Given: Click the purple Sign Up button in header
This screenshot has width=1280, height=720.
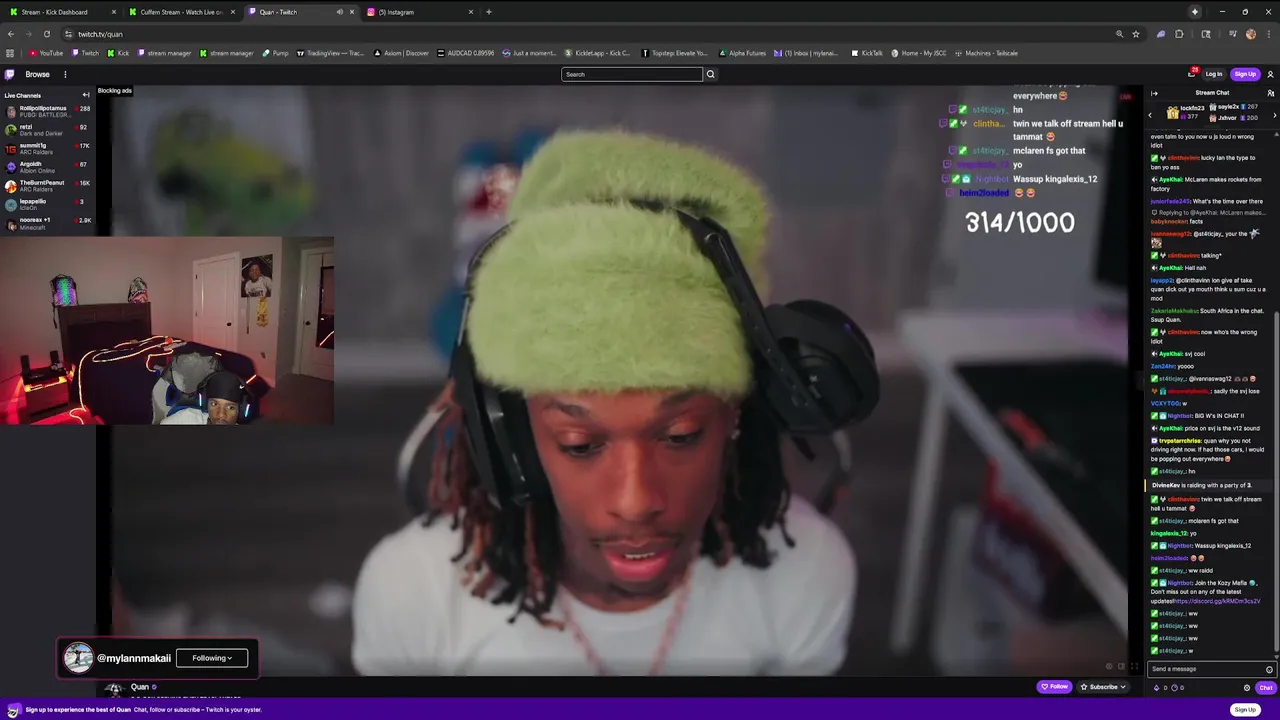Looking at the screenshot, I should [x=1245, y=74].
